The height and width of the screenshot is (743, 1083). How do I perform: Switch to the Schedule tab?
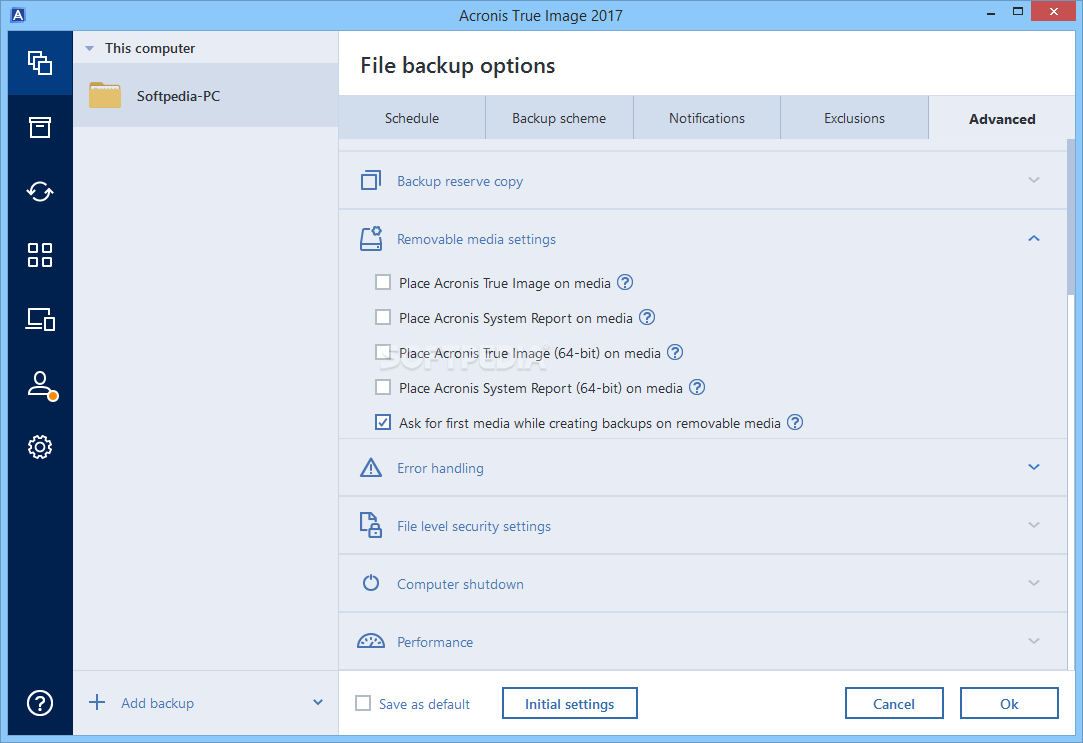pos(412,118)
